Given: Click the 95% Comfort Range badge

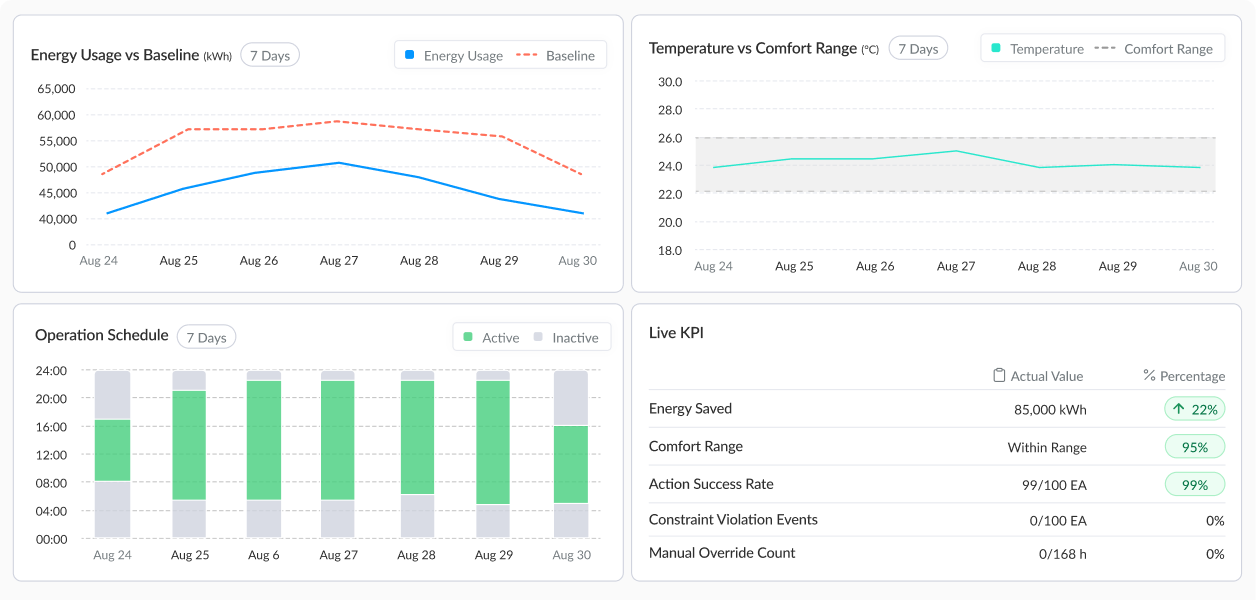Looking at the screenshot, I should [1194, 447].
